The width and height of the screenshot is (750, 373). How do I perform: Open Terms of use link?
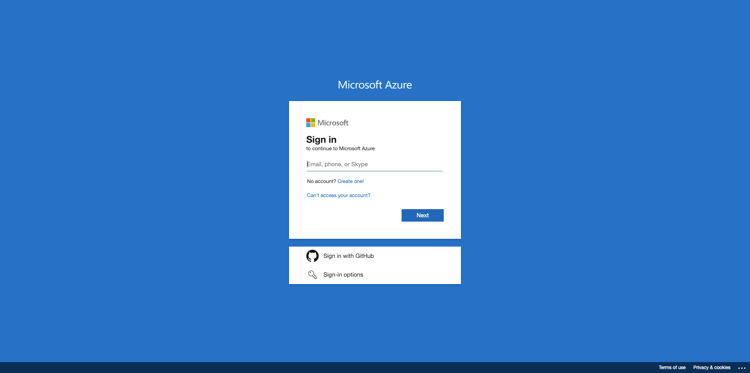672,368
